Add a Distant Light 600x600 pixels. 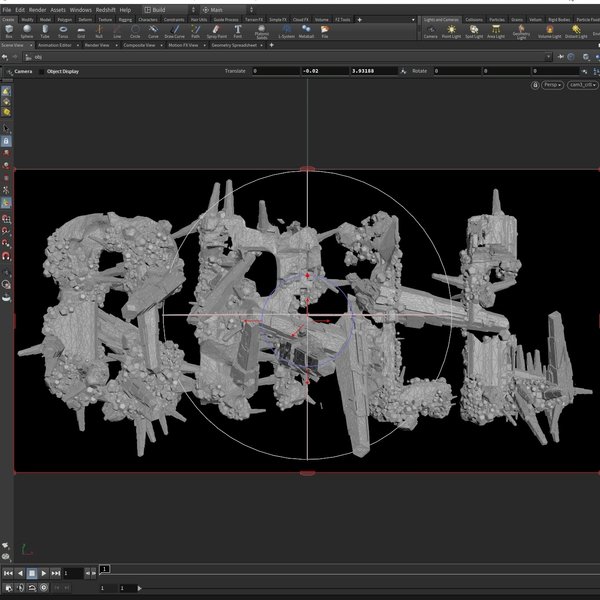point(576,31)
